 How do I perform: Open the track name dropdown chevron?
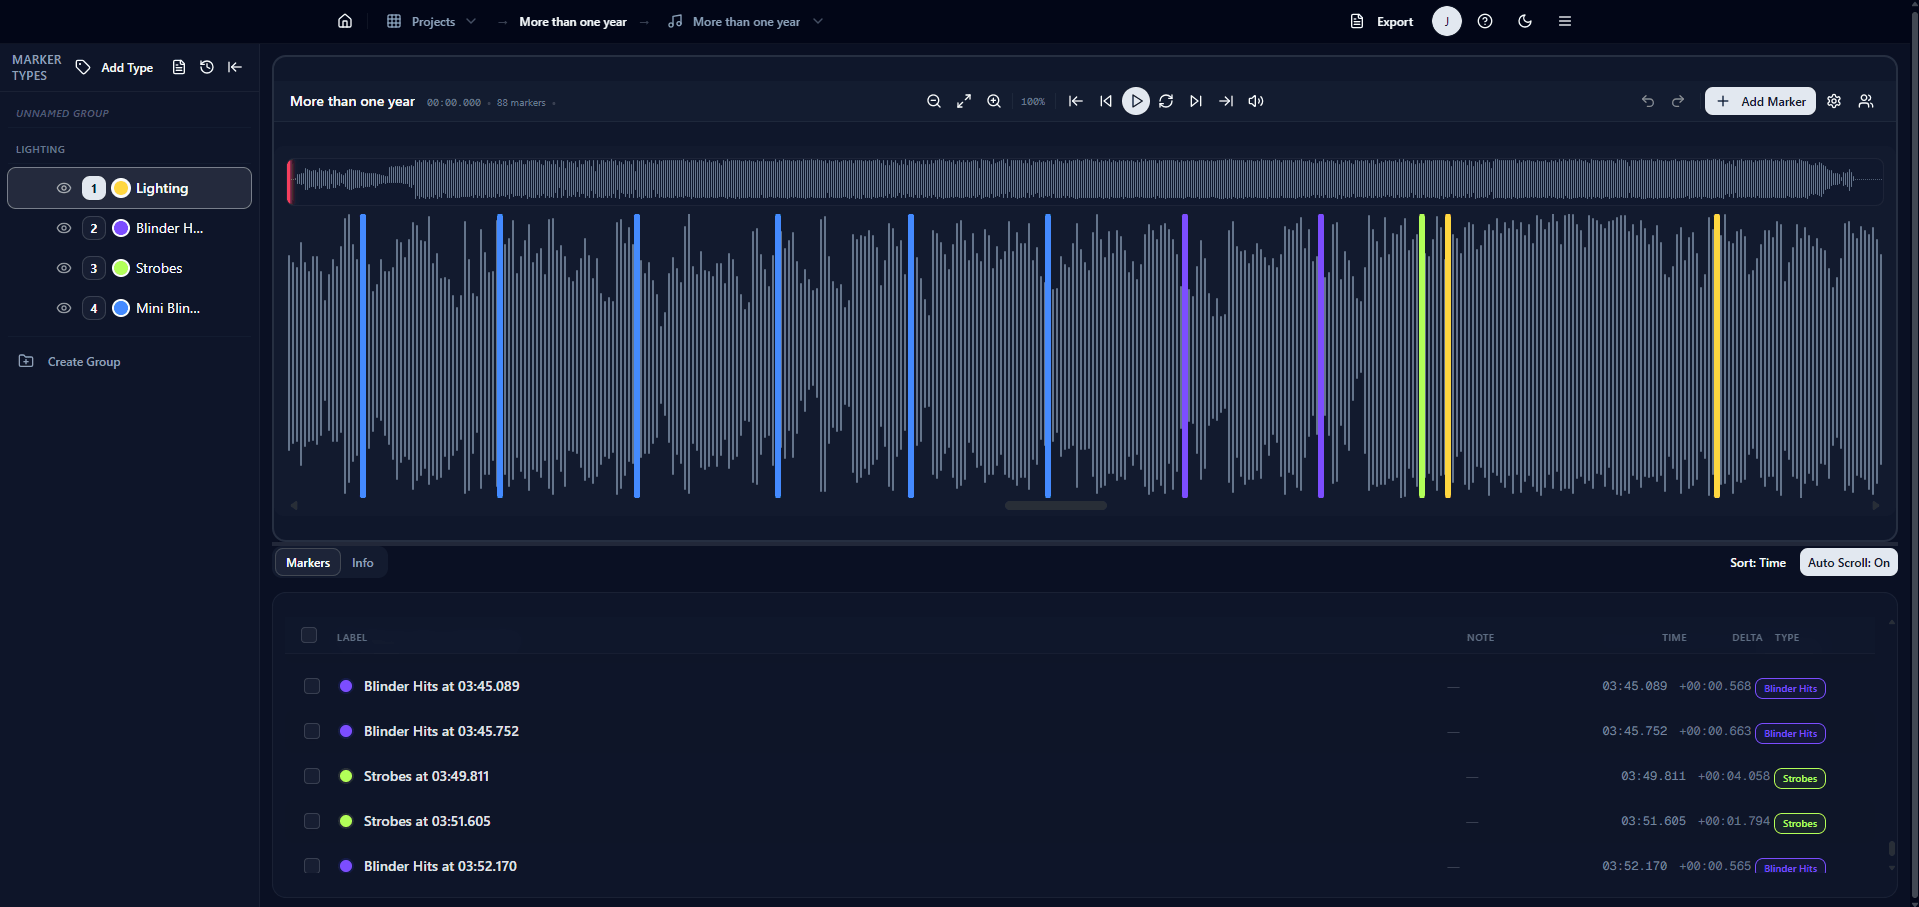(818, 21)
